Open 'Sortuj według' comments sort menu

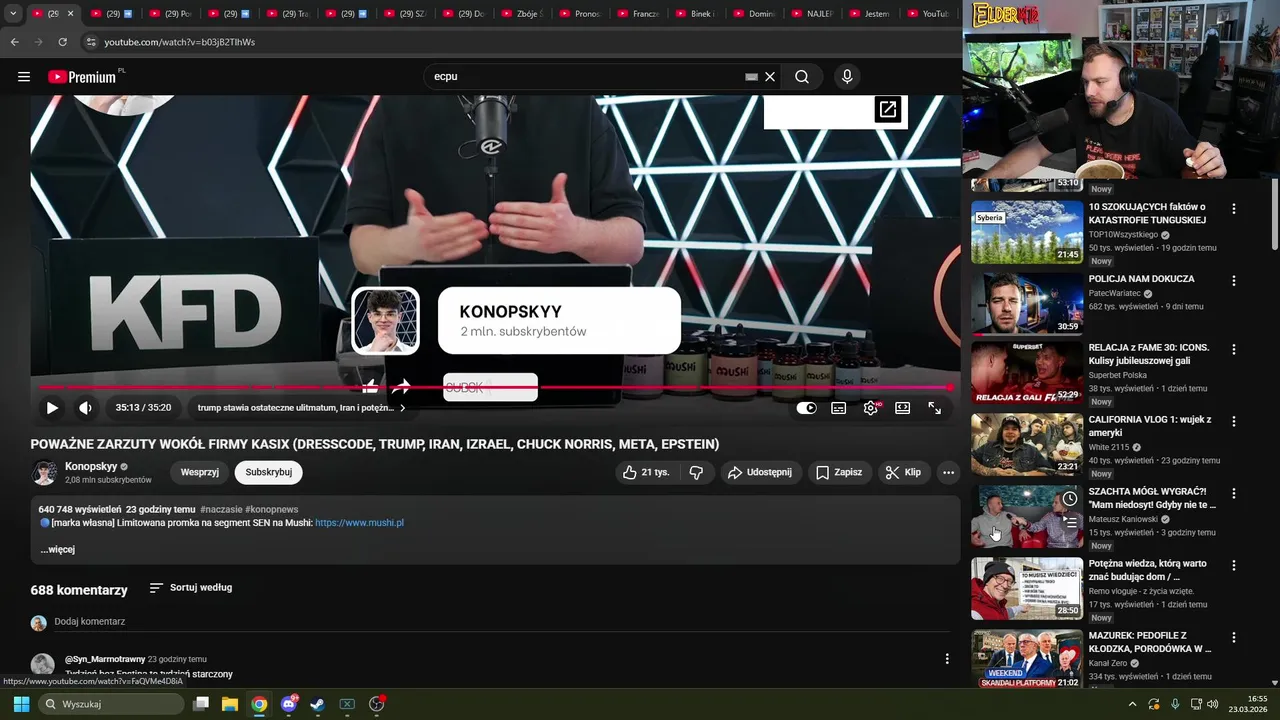click(x=191, y=588)
